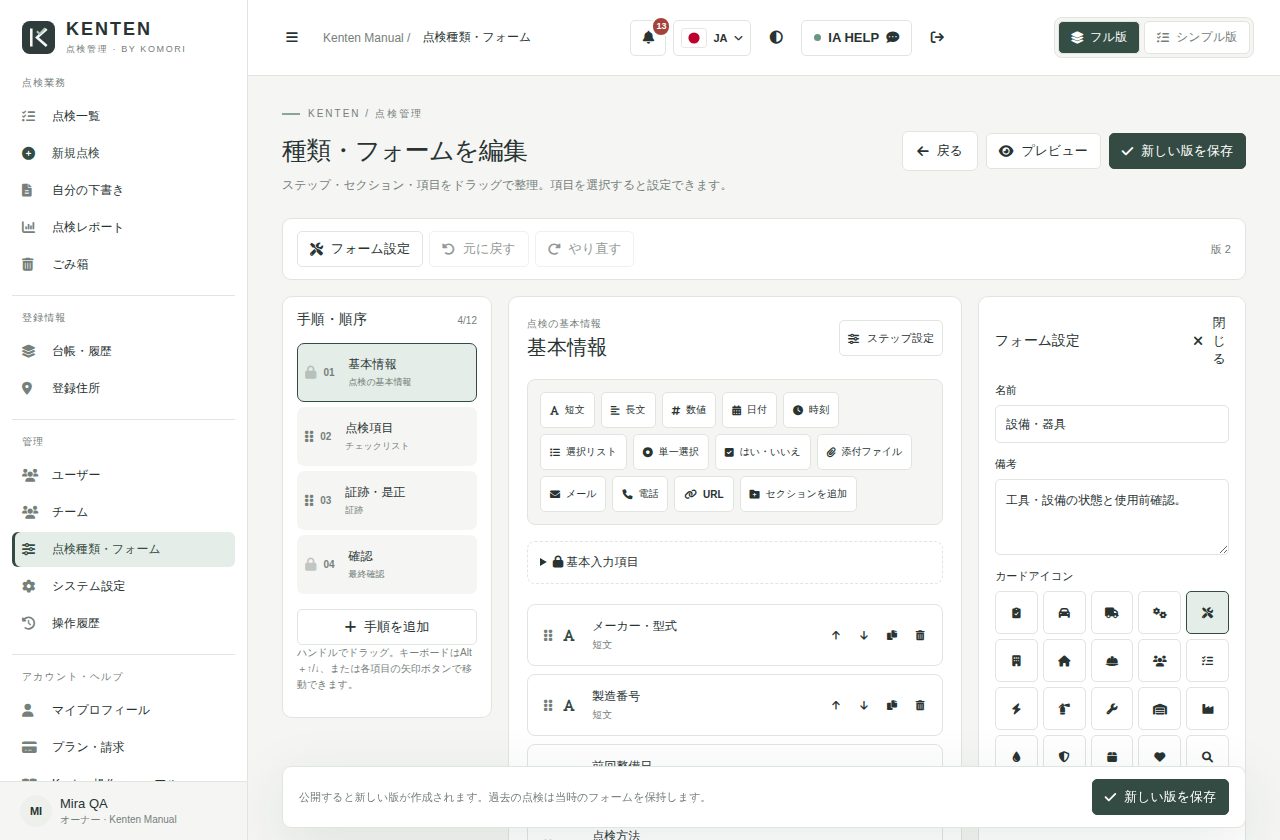Duplicate the 製造番号 field
The height and width of the screenshot is (840, 1280).
(x=892, y=705)
